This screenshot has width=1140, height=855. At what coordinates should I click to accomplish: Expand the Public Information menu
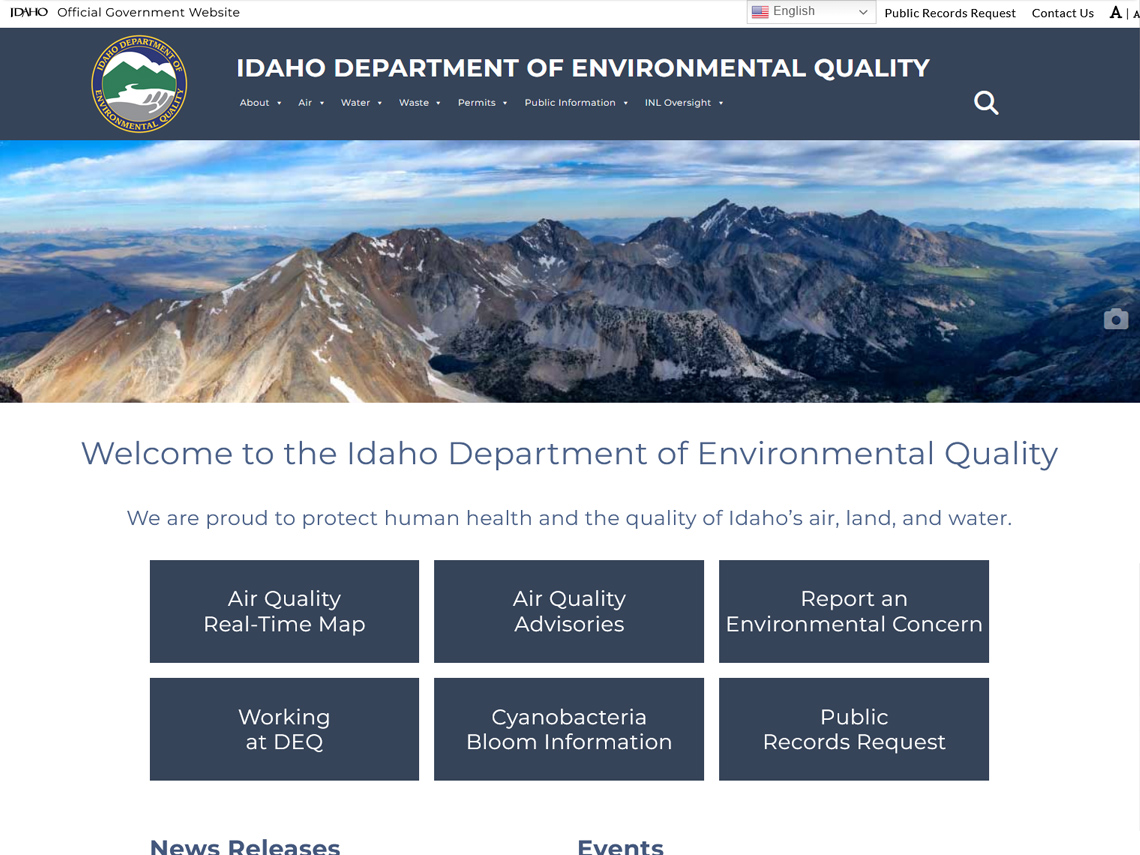click(x=576, y=103)
